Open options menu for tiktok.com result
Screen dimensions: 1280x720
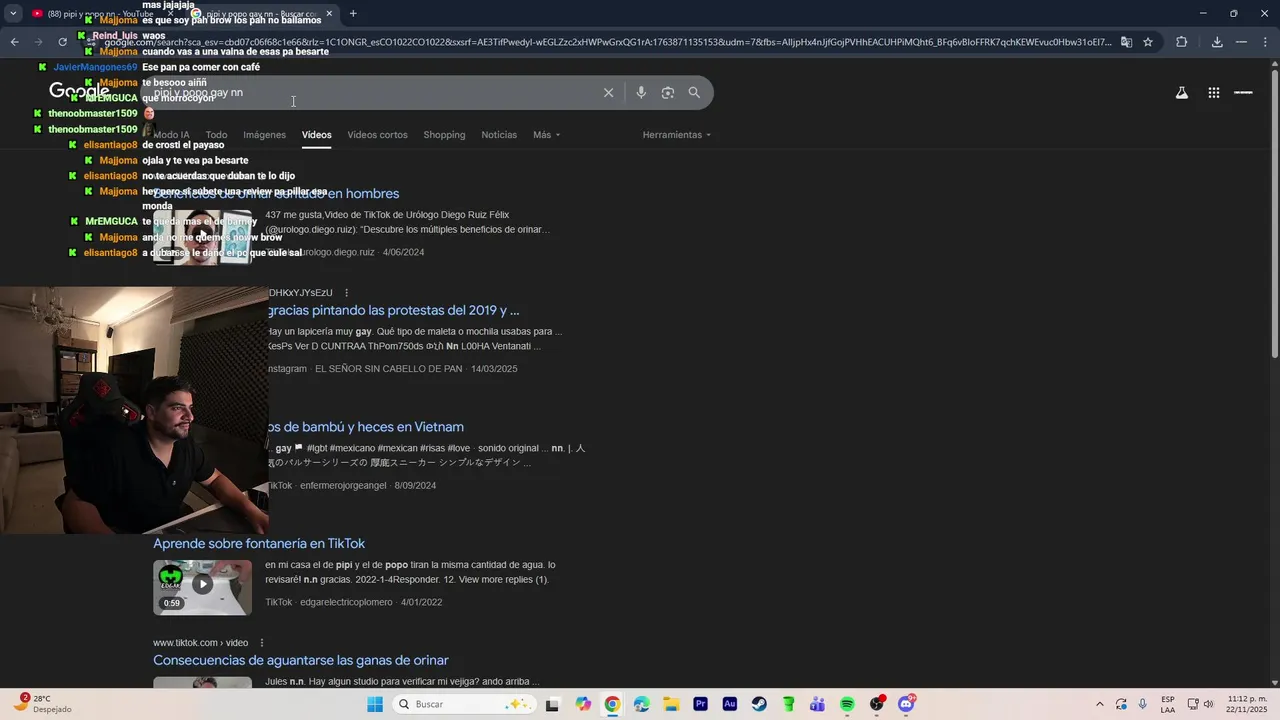point(262,643)
